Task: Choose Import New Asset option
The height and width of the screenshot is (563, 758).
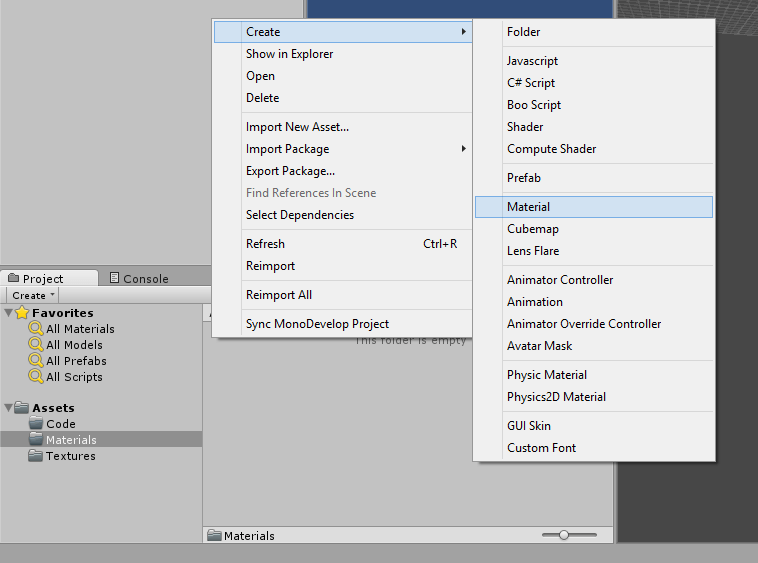Action: [x=297, y=127]
